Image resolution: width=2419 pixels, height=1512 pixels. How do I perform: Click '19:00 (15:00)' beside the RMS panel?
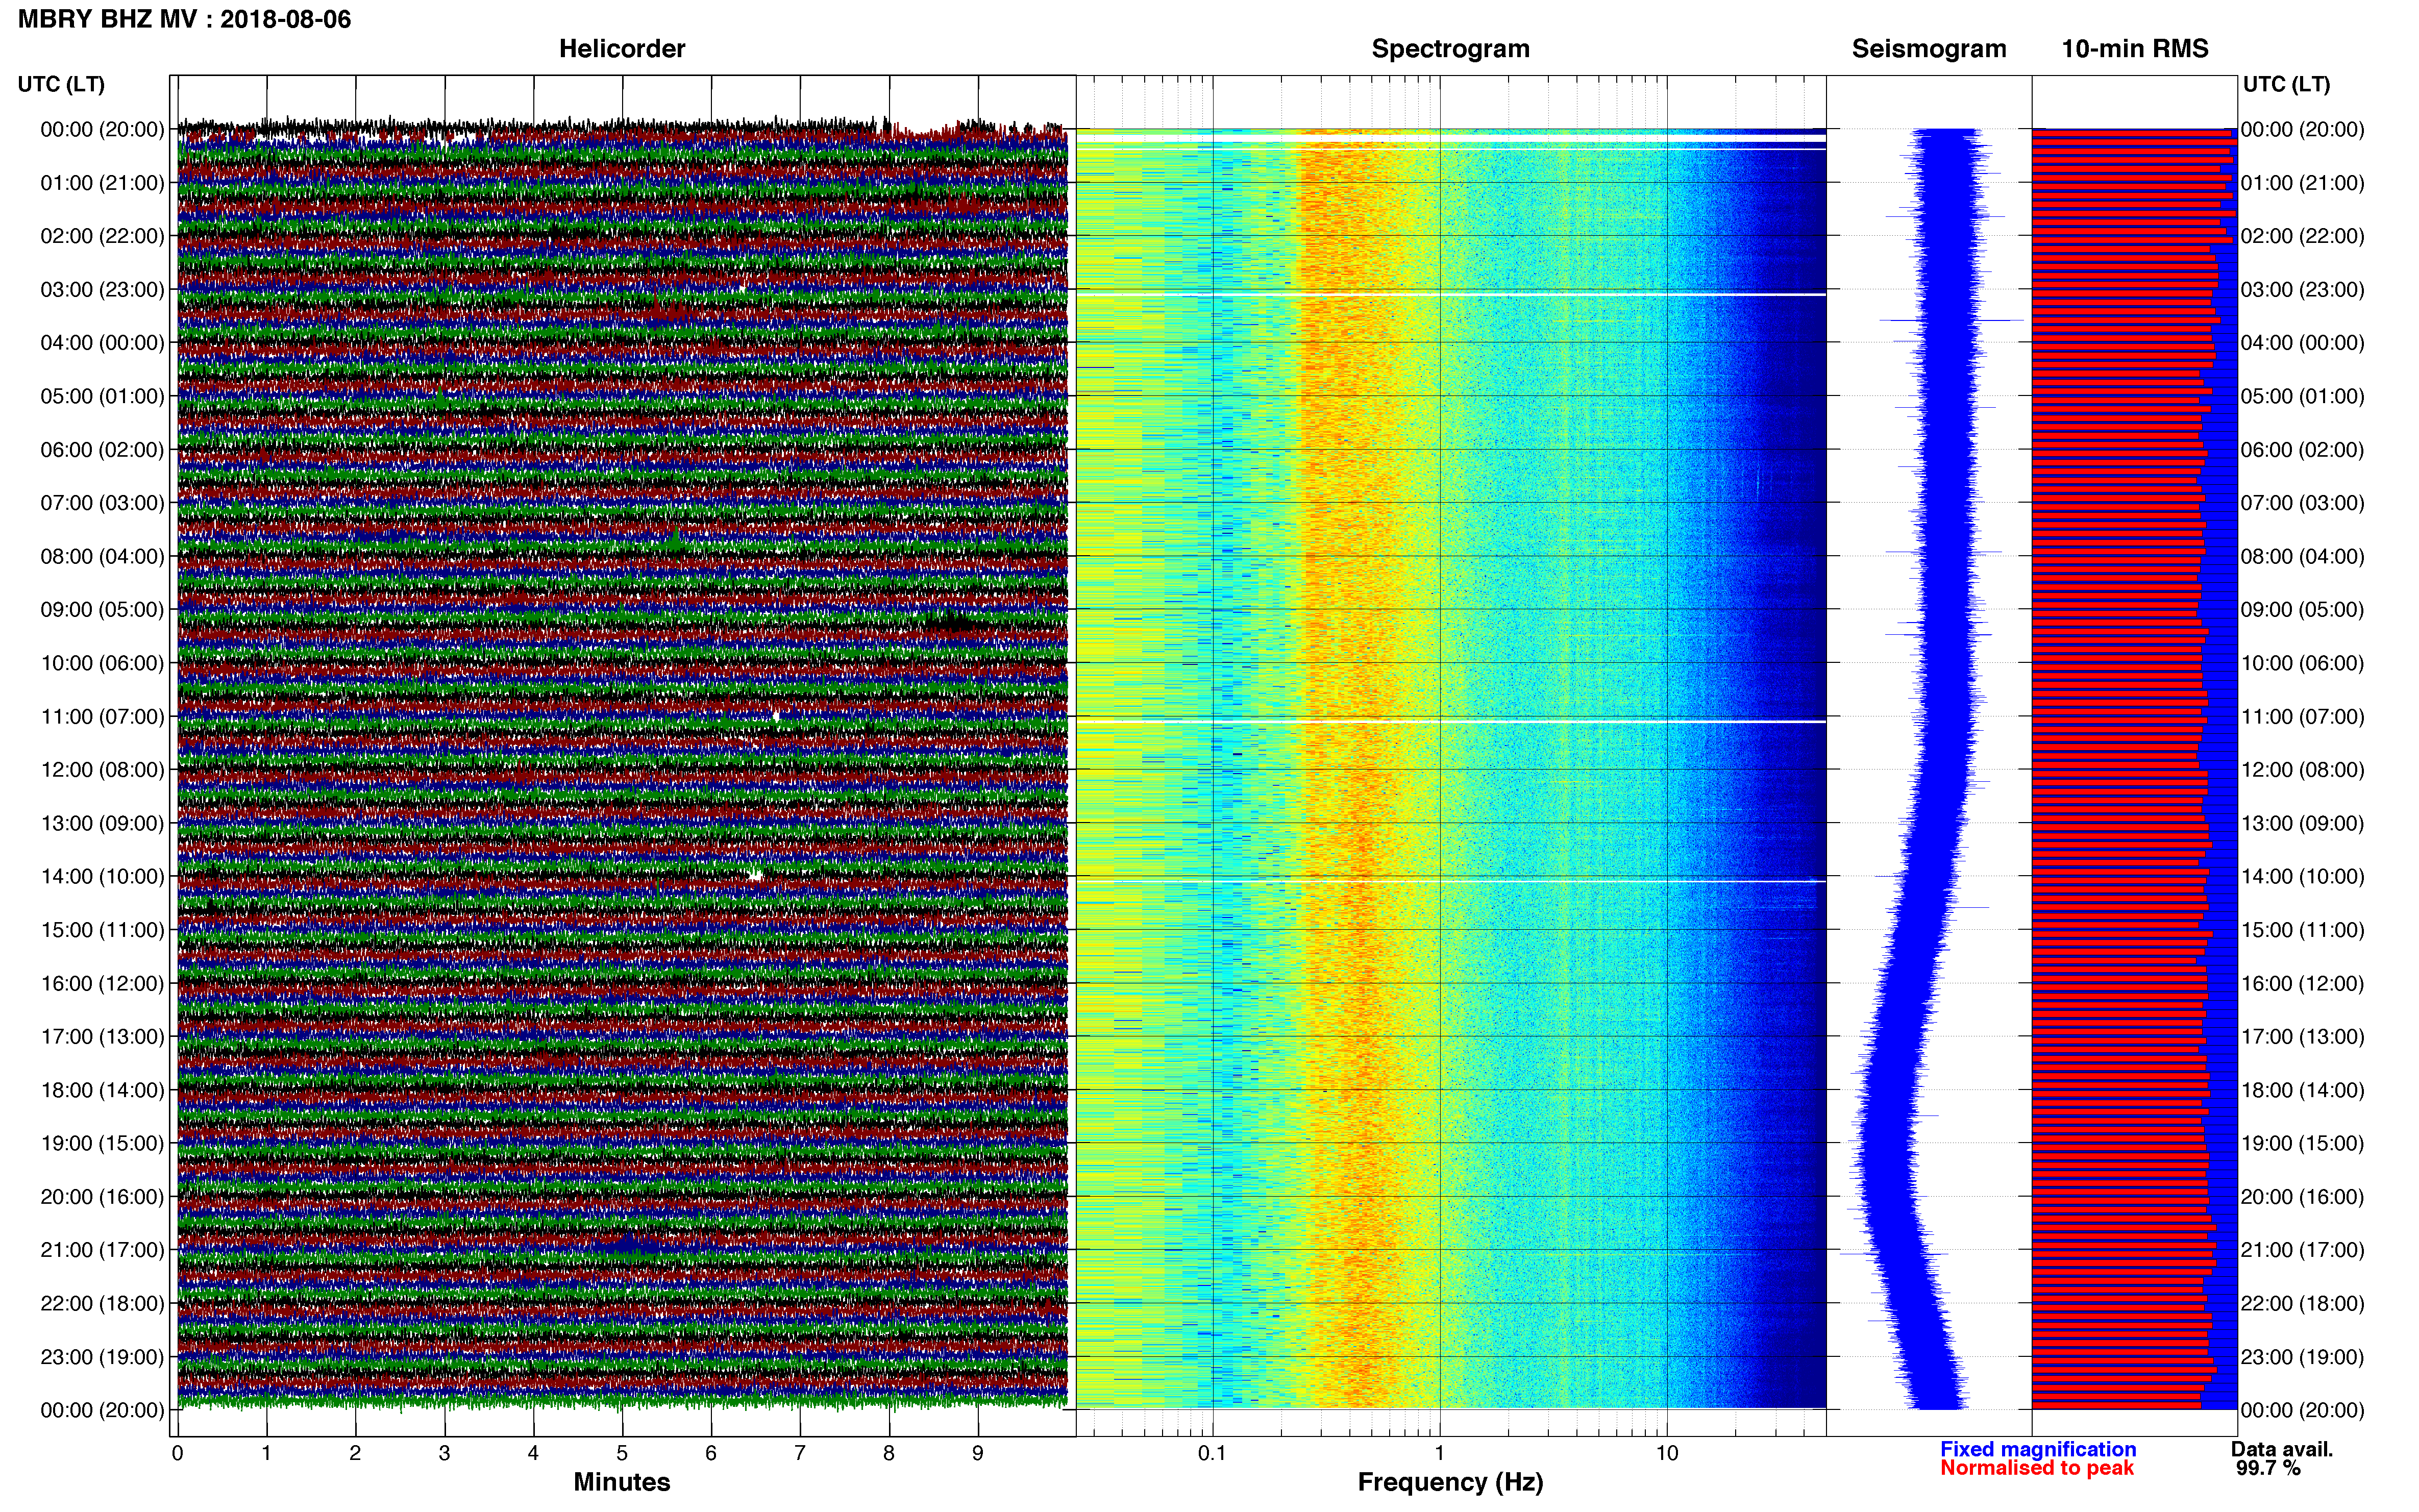point(2302,1143)
